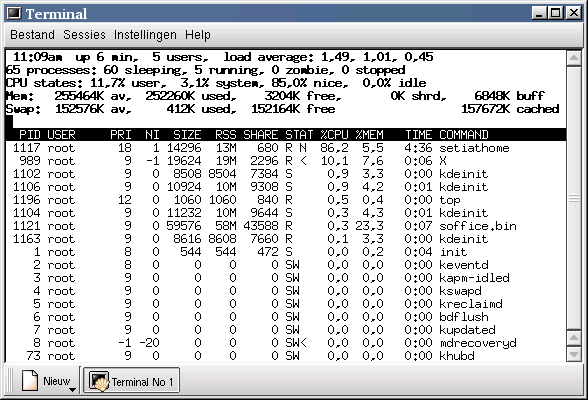Image resolution: width=588 pixels, height=400 pixels.
Task: Click the scrollbar page-up arrow above the down arrow
Action: tap(574, 338)
